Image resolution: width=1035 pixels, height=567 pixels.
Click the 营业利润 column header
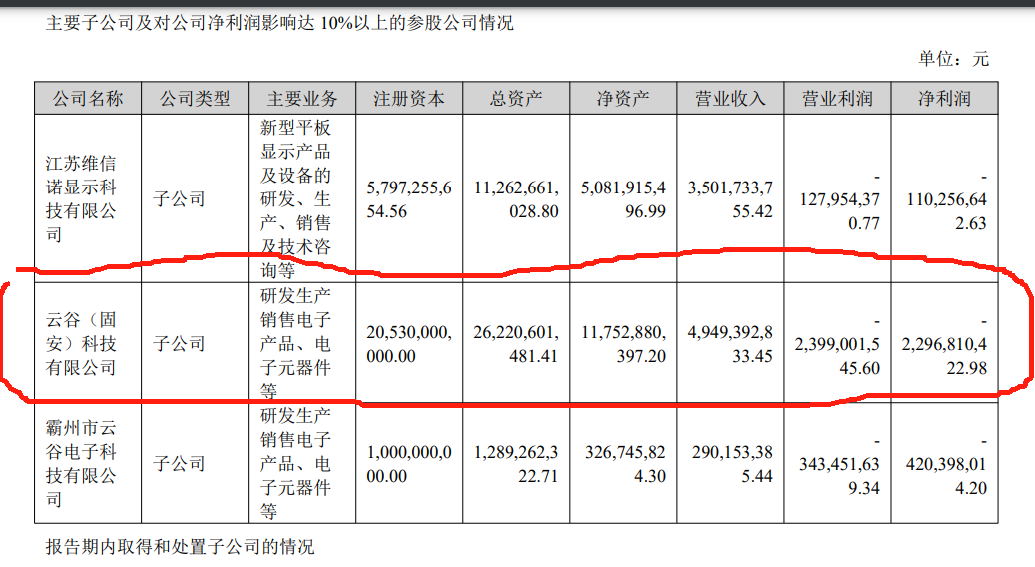click(x=837, y=99)
